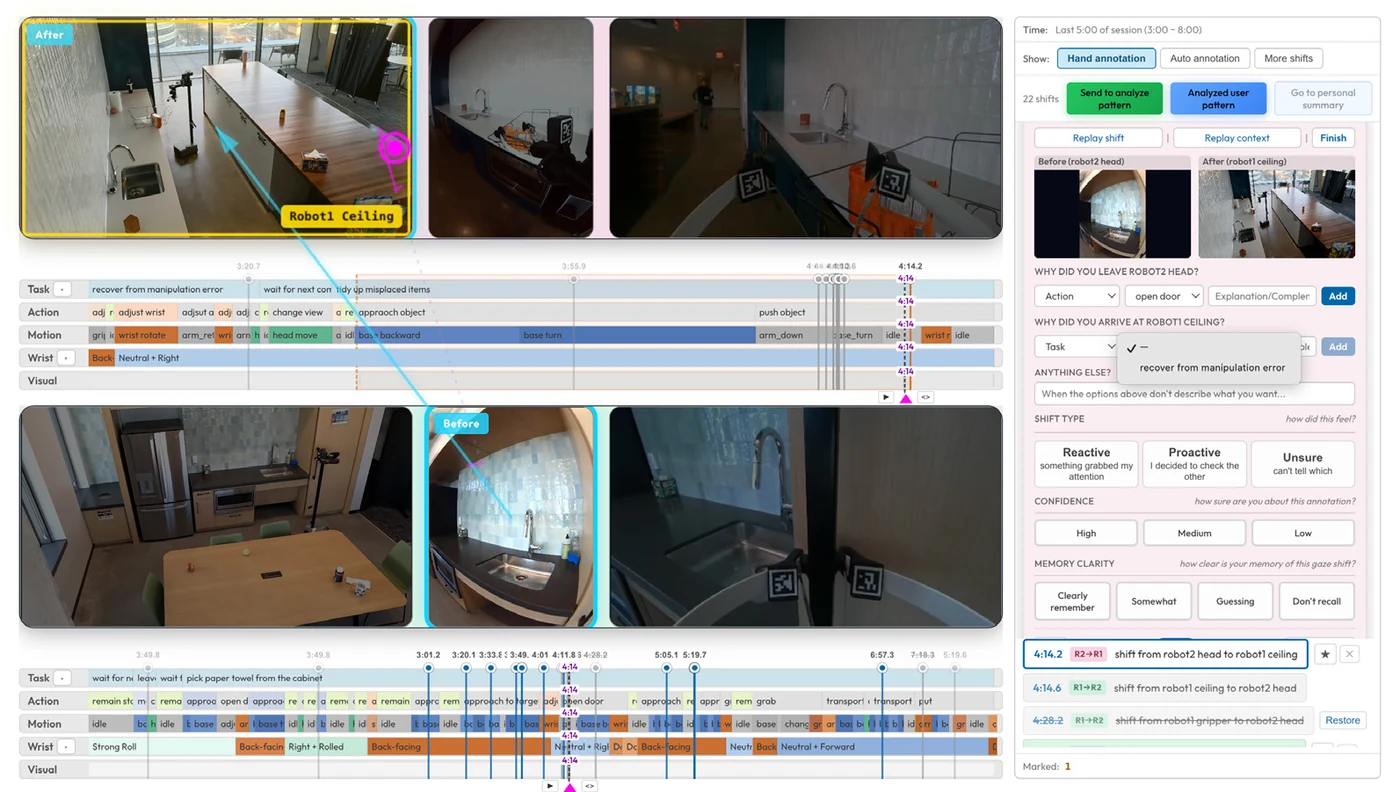Open the Action category dropdown
The image size is (1400, 792).
pyautogui.click(x=1076, y=296)
